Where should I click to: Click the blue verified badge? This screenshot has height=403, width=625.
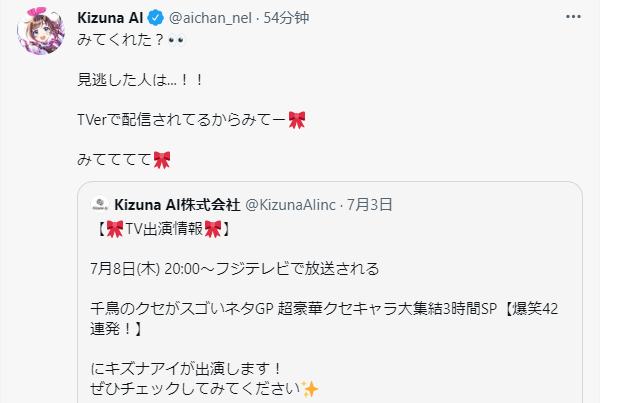tap(162, 18)
